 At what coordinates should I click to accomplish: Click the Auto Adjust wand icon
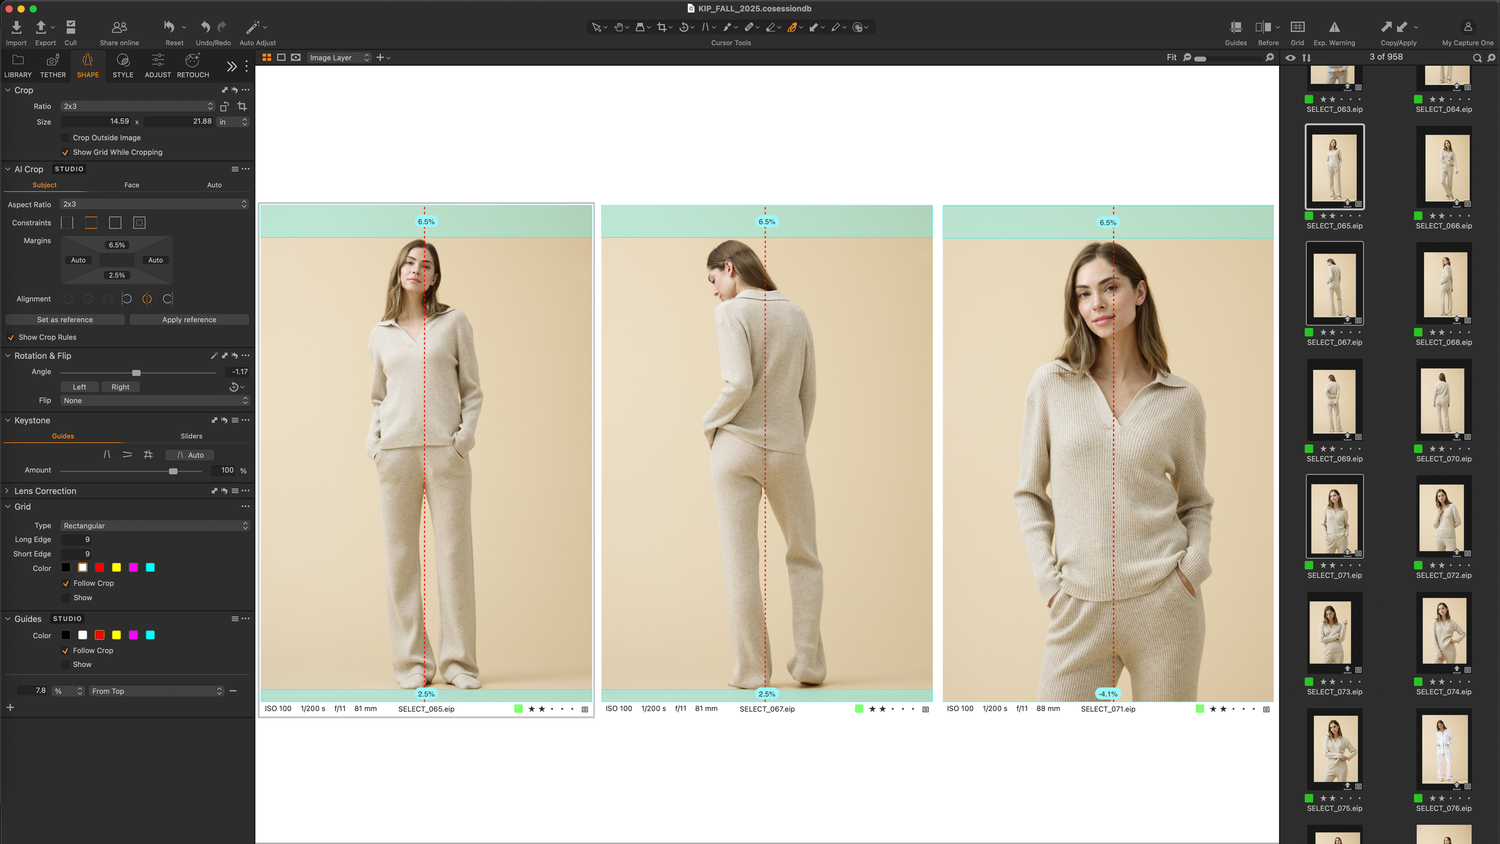click(254, 28)
